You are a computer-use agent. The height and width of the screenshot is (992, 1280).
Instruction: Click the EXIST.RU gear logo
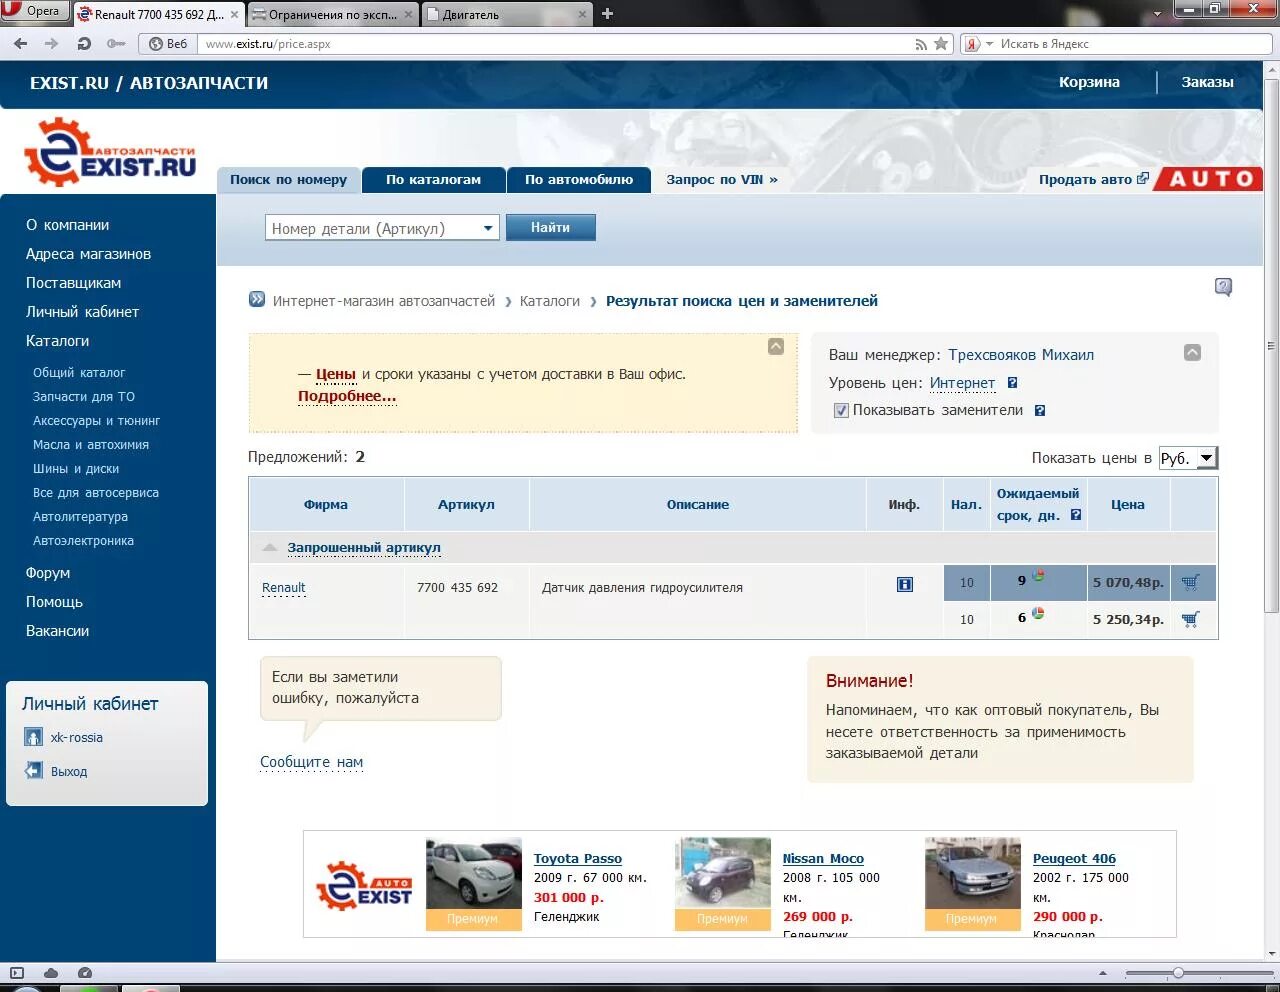point(109,152)
